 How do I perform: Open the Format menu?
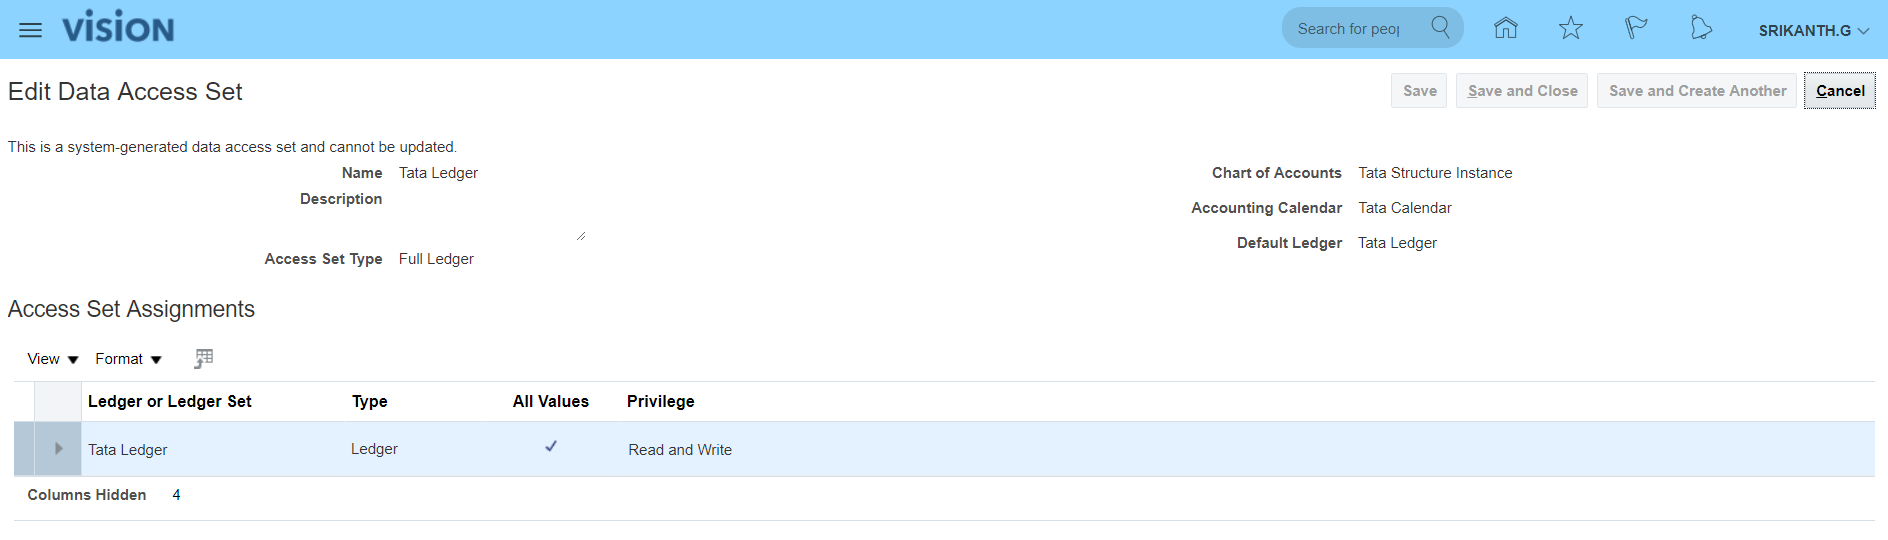(x=128, y=359)
